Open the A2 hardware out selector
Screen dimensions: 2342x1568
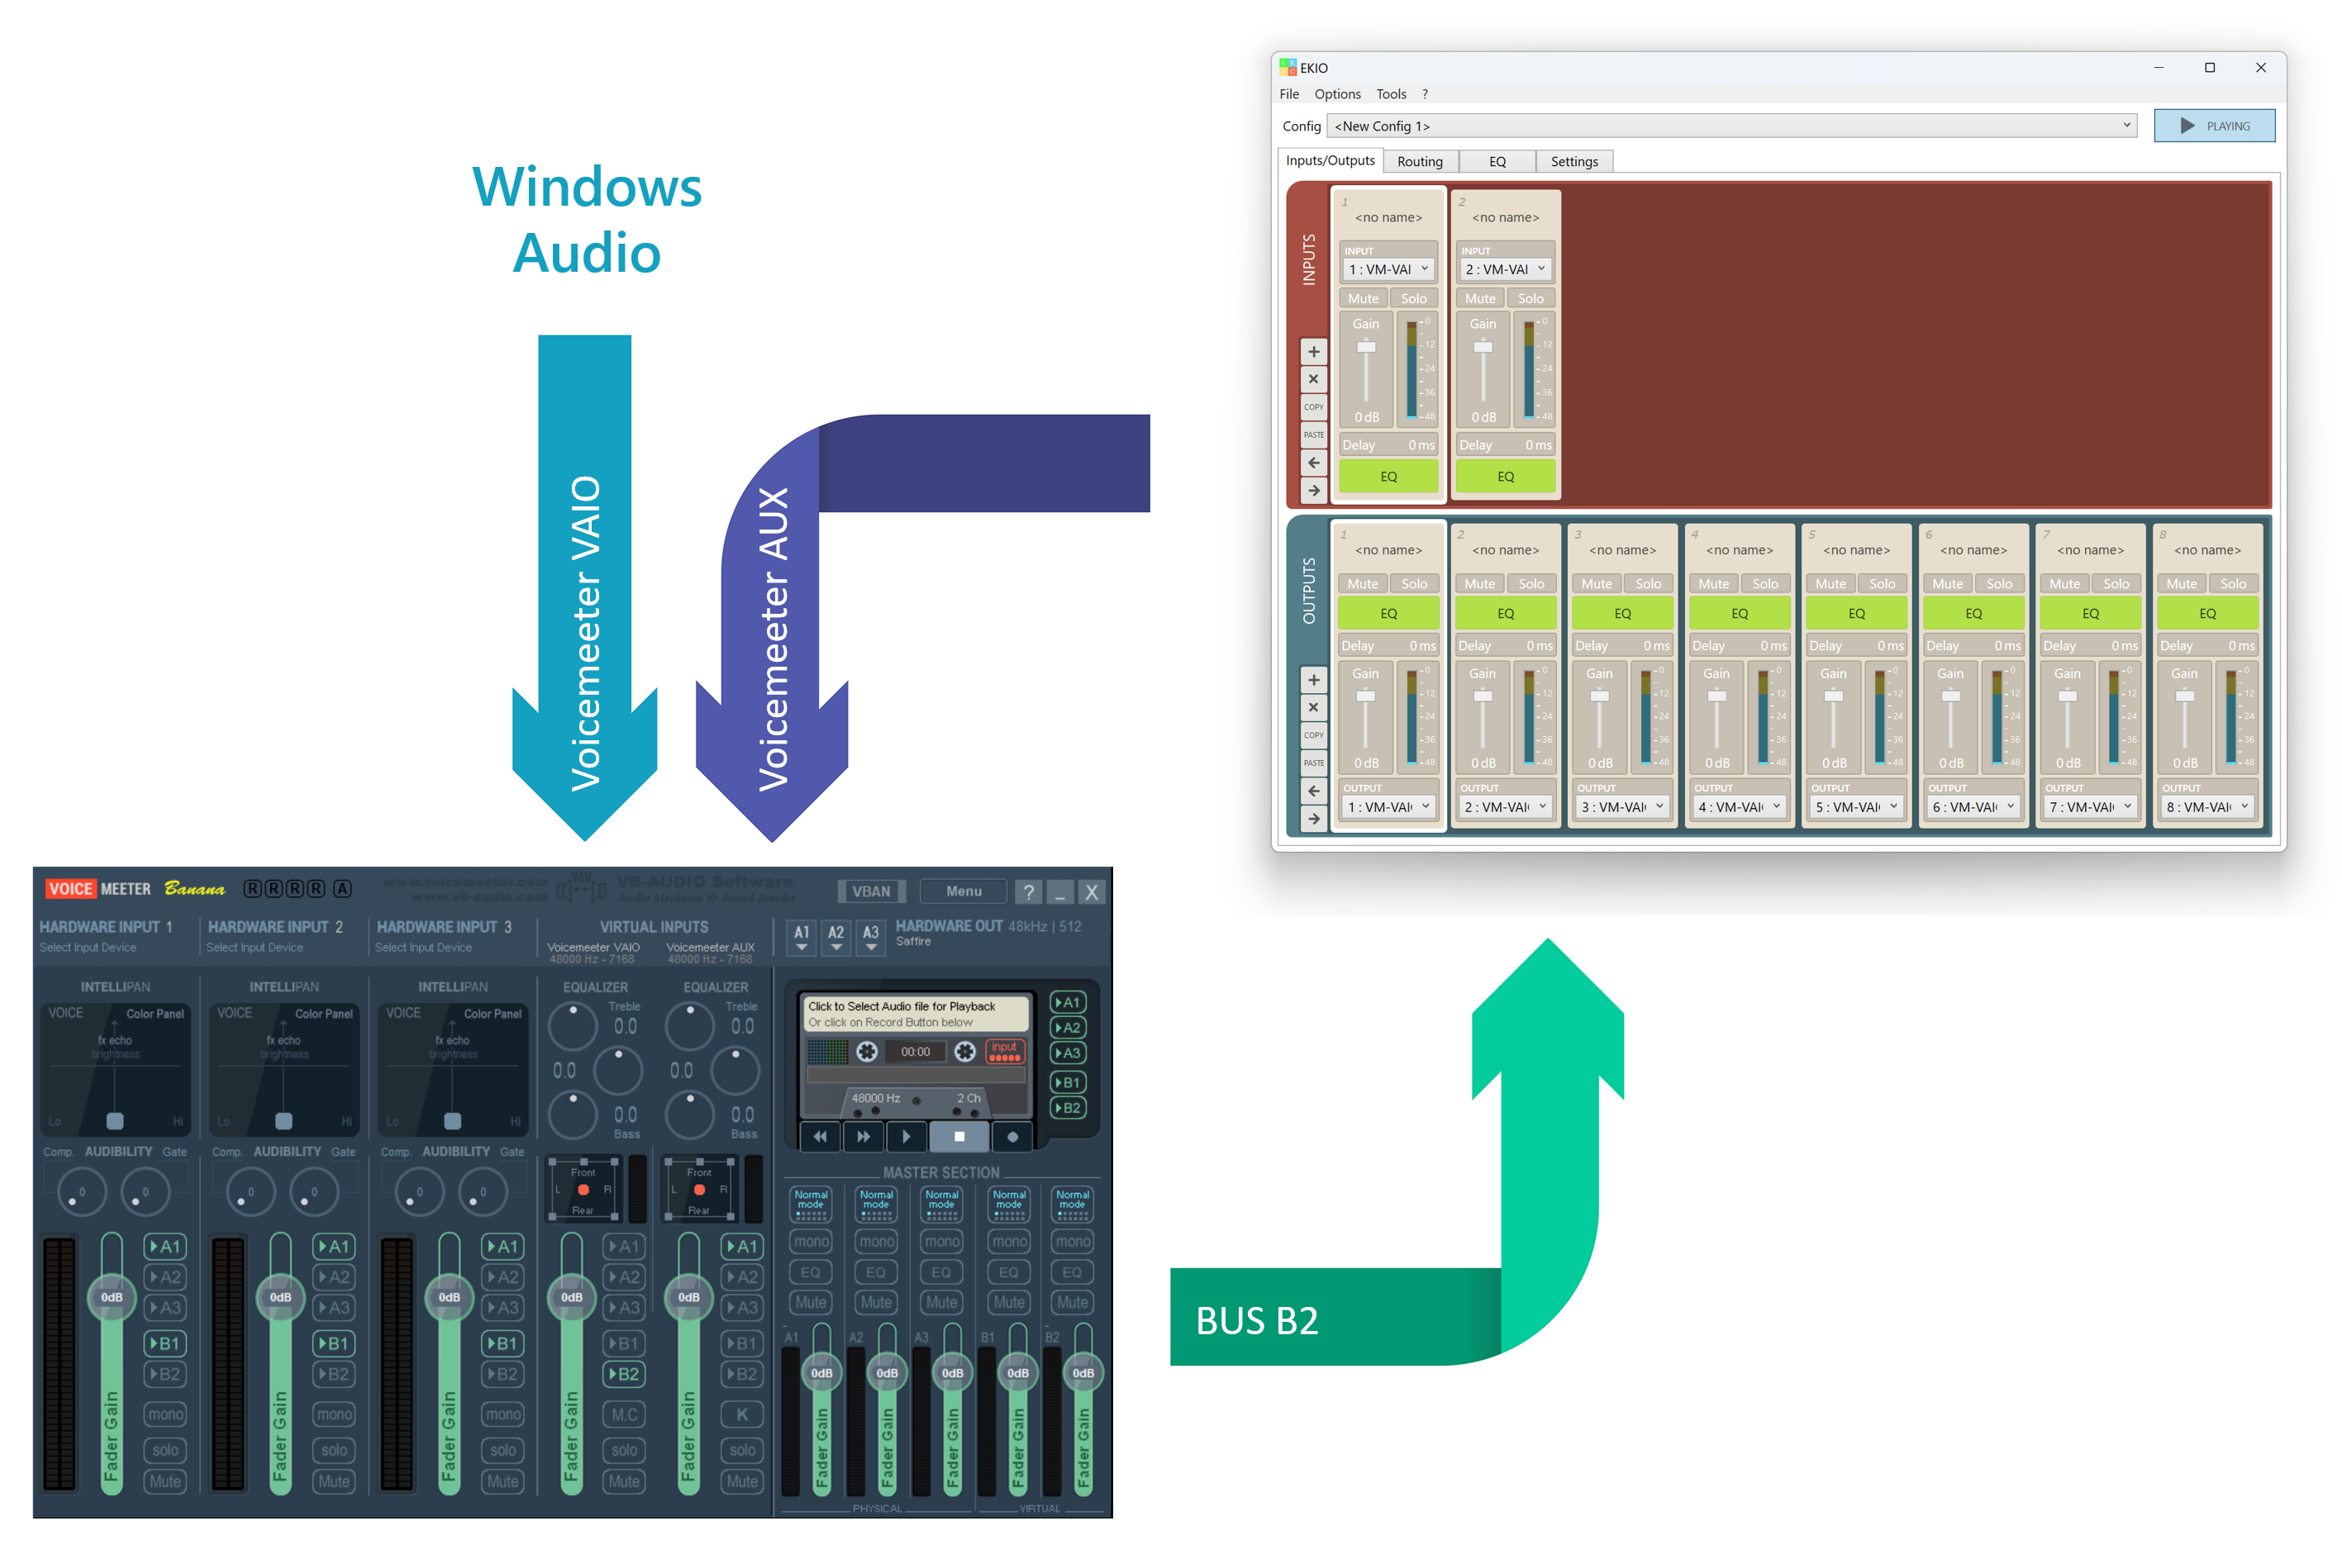pyautogui.click(x=836, y=937)
